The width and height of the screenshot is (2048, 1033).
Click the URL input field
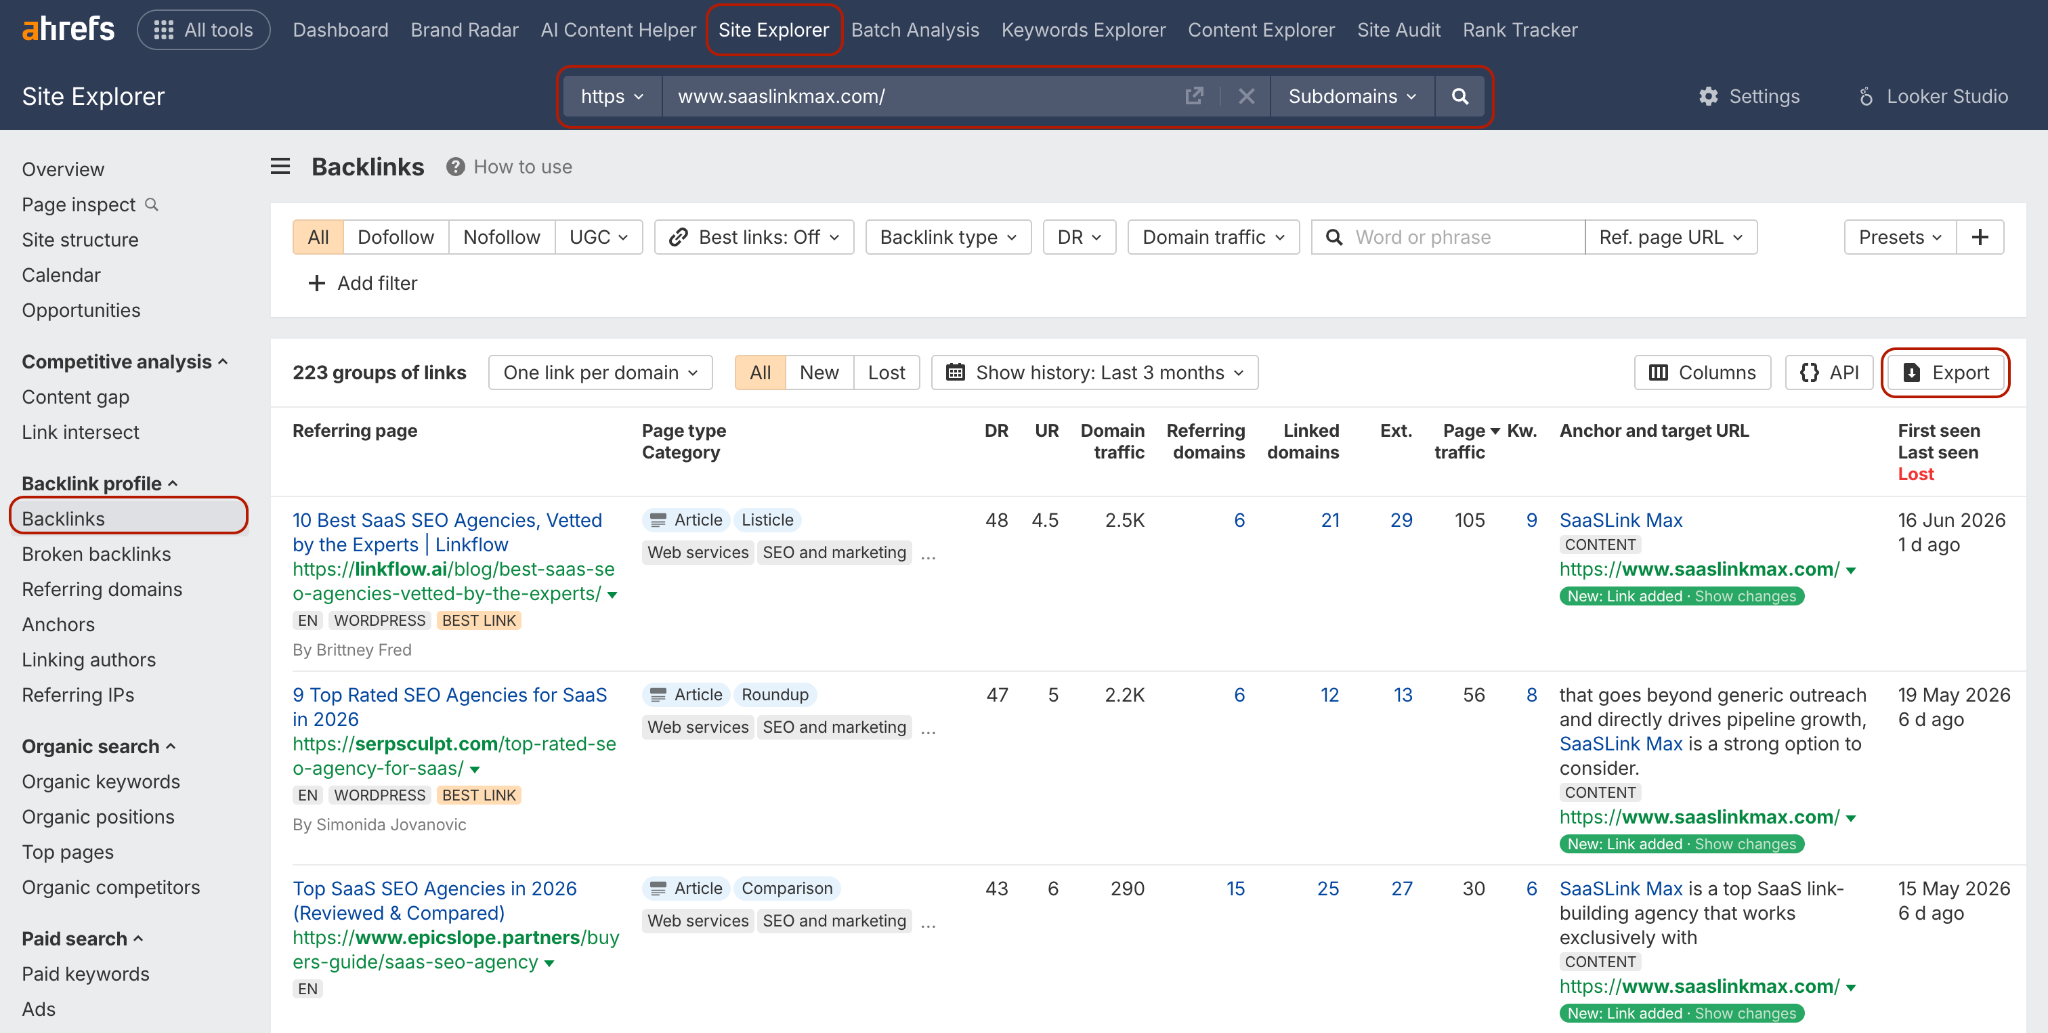920,96
